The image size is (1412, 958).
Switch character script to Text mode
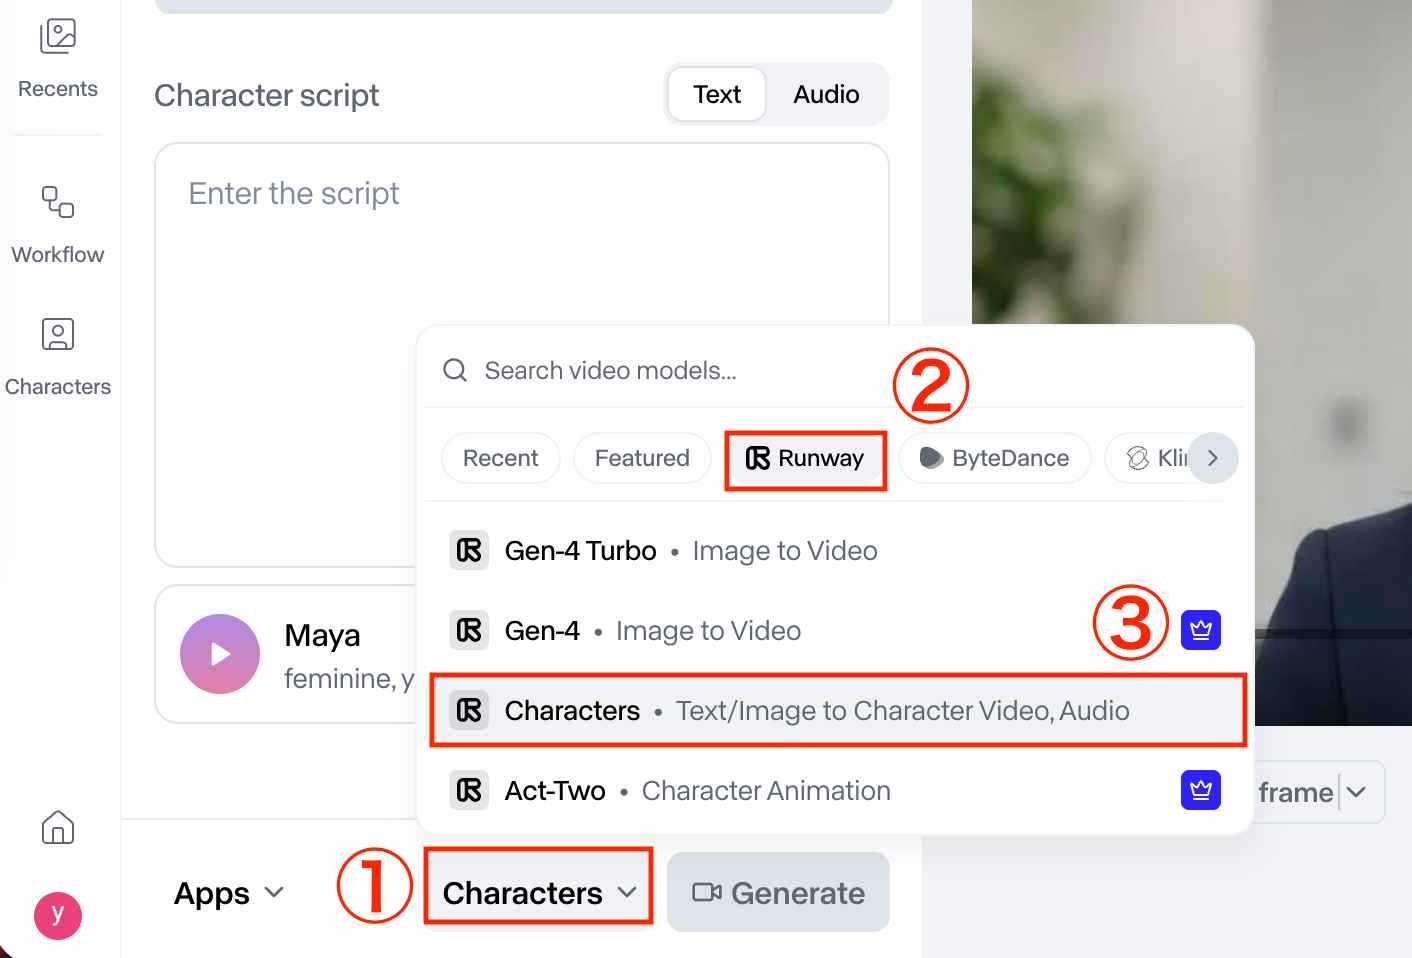click(717, 94)
